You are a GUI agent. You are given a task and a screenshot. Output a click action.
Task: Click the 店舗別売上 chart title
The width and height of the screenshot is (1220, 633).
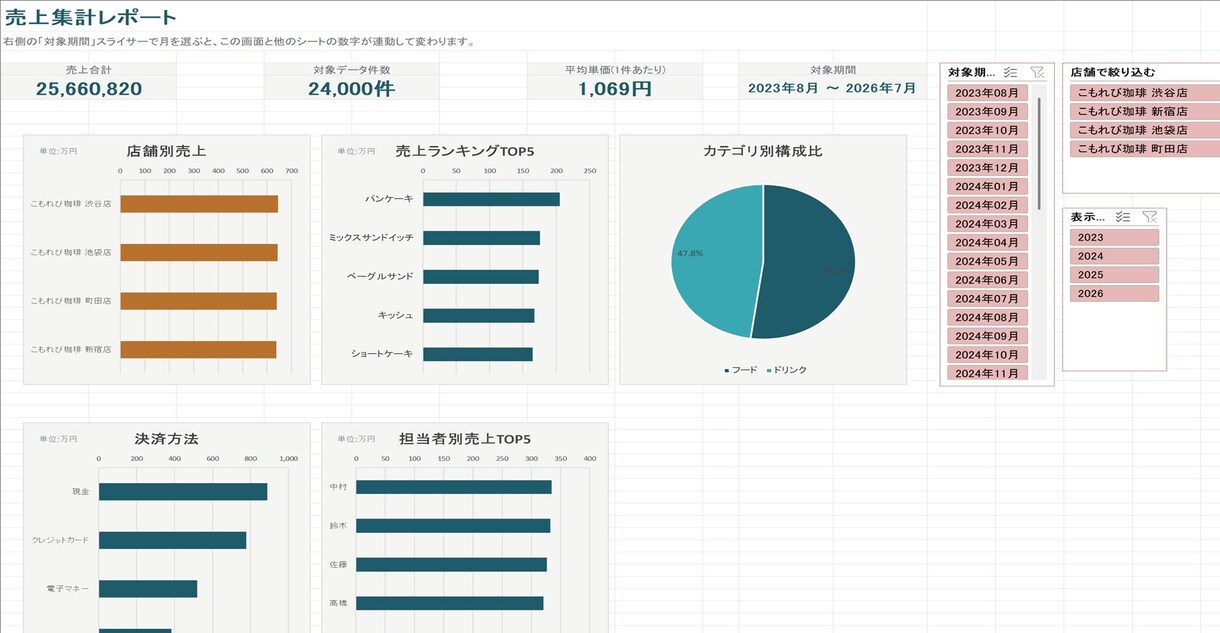click(166, 151)
